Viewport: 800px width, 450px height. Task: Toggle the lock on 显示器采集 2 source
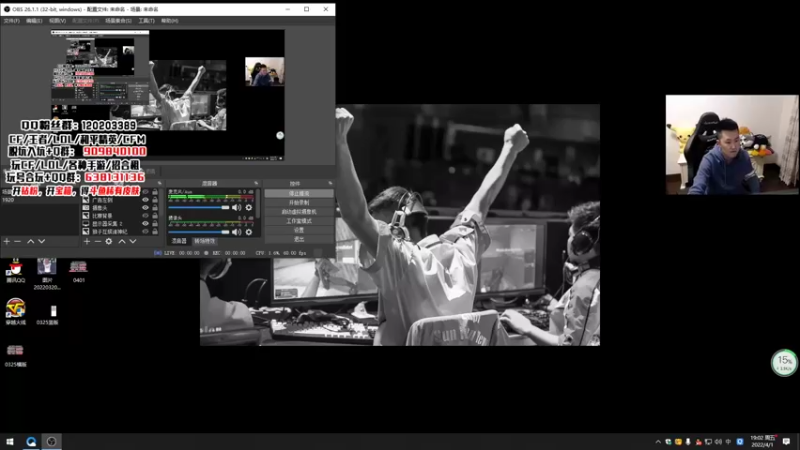(155, 223)
